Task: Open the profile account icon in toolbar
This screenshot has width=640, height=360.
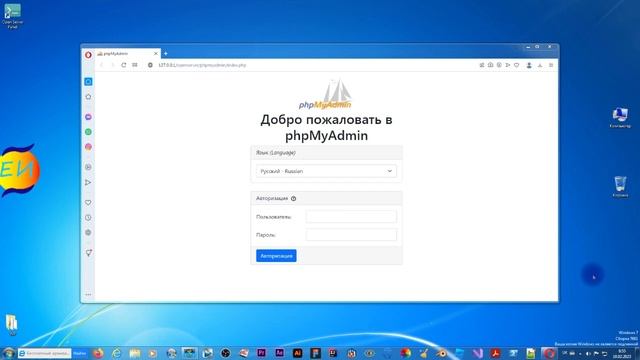Action: point(529,65)
